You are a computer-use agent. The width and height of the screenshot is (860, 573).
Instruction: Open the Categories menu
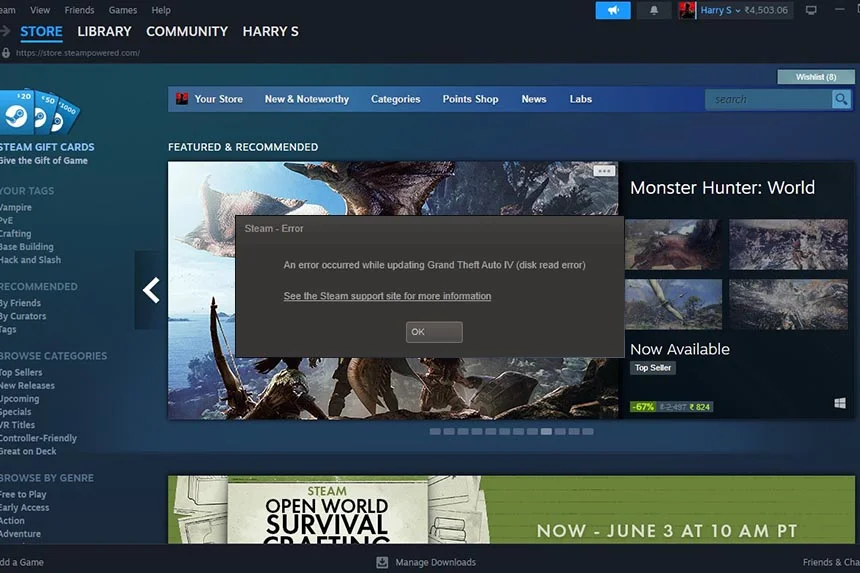pos(395,99)
